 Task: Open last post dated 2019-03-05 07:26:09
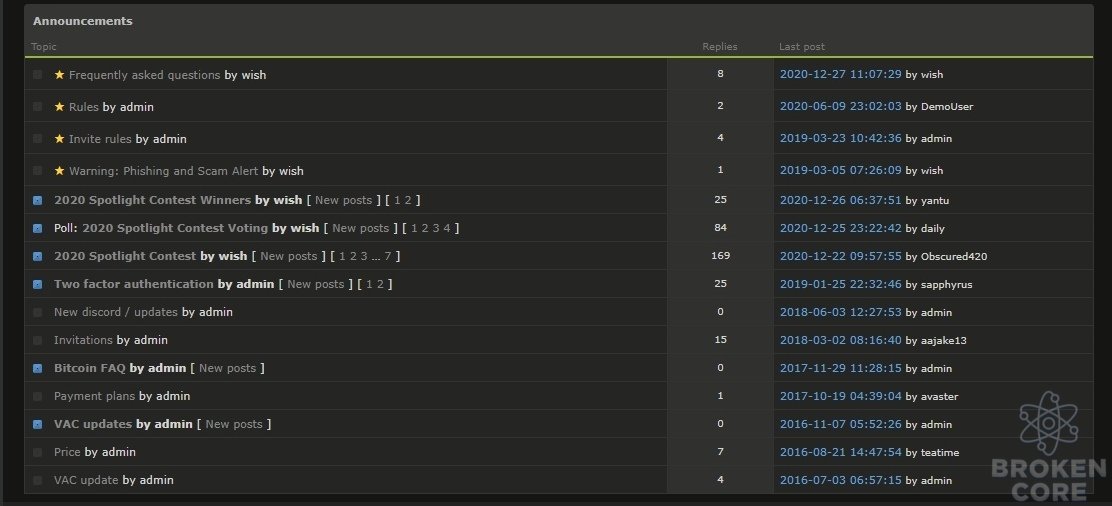(x=840, y=170)
